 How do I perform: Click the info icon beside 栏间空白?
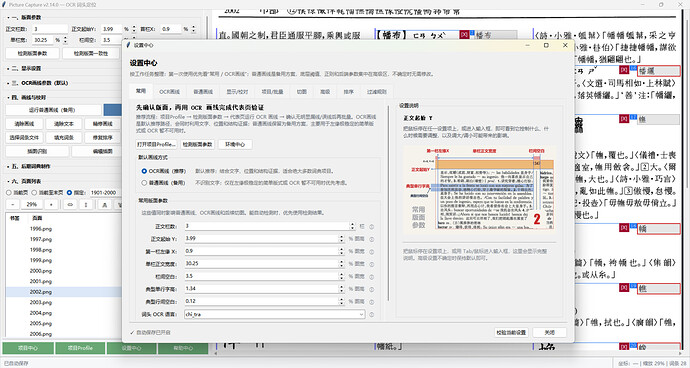point(371,276)
